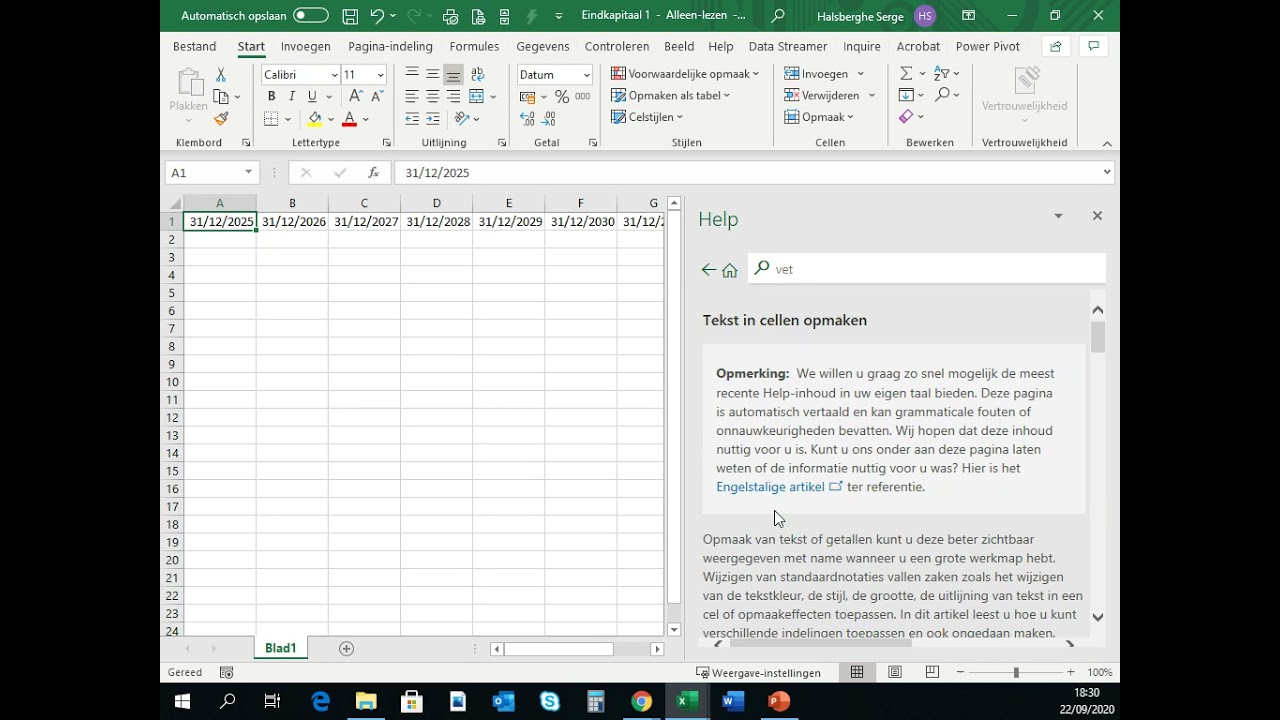Click the Find and Select magnifier icon

pos(942,95)
